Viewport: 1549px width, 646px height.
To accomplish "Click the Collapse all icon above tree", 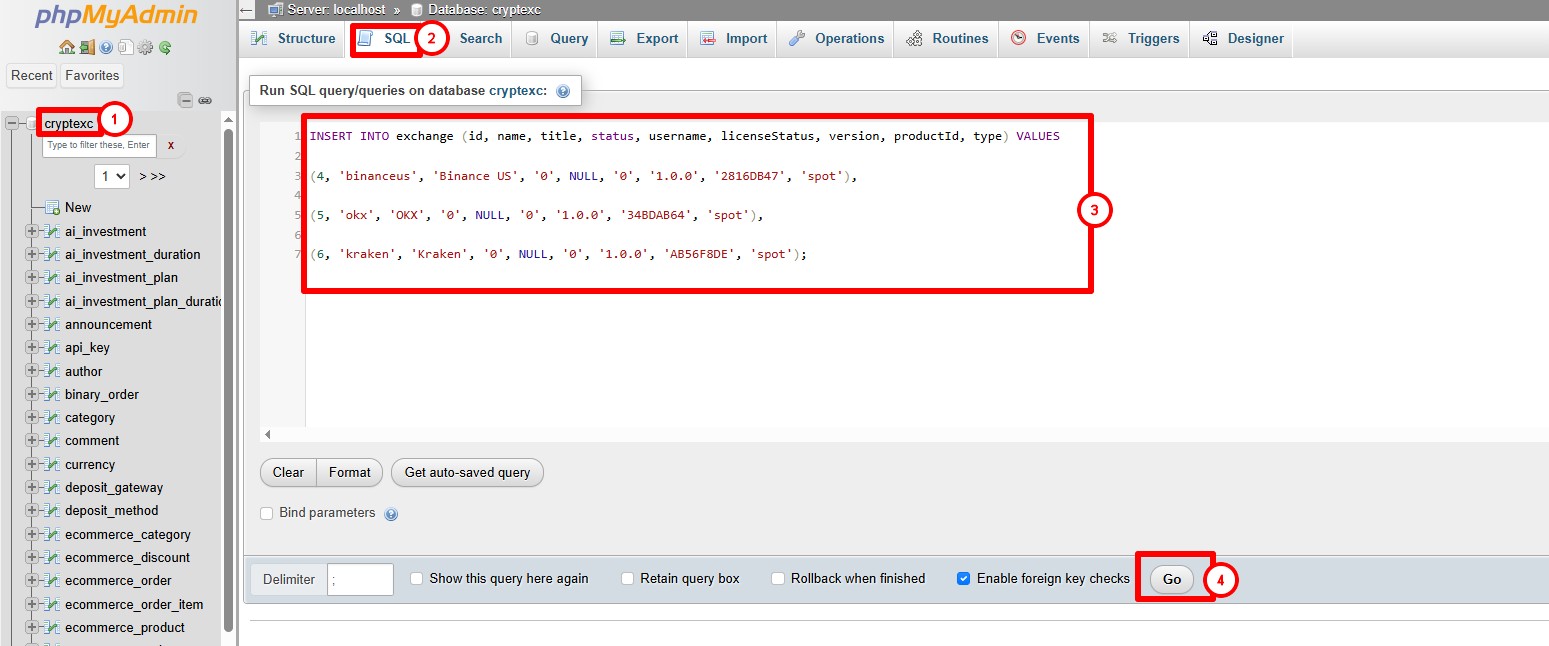I will pos(185,100).
